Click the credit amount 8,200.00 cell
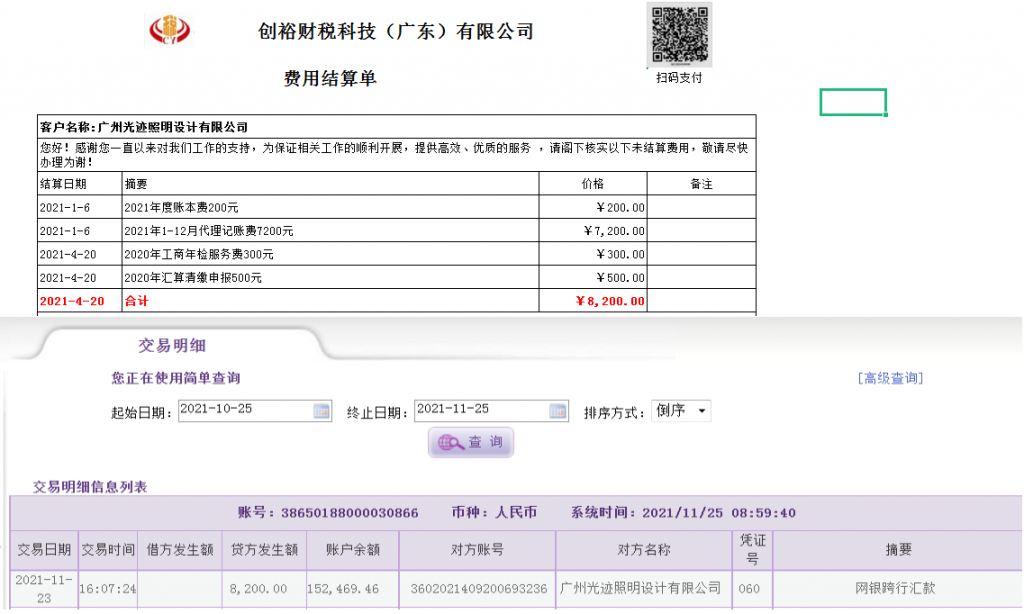Viewport: 1024px width, 614px height. pos(264,589)
